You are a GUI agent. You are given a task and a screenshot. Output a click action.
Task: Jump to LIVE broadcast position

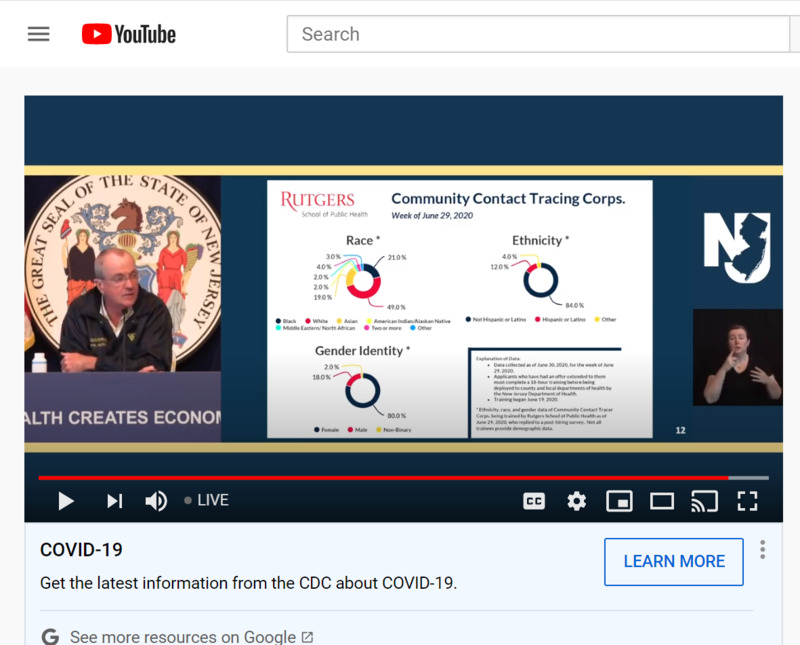(207, 501)
